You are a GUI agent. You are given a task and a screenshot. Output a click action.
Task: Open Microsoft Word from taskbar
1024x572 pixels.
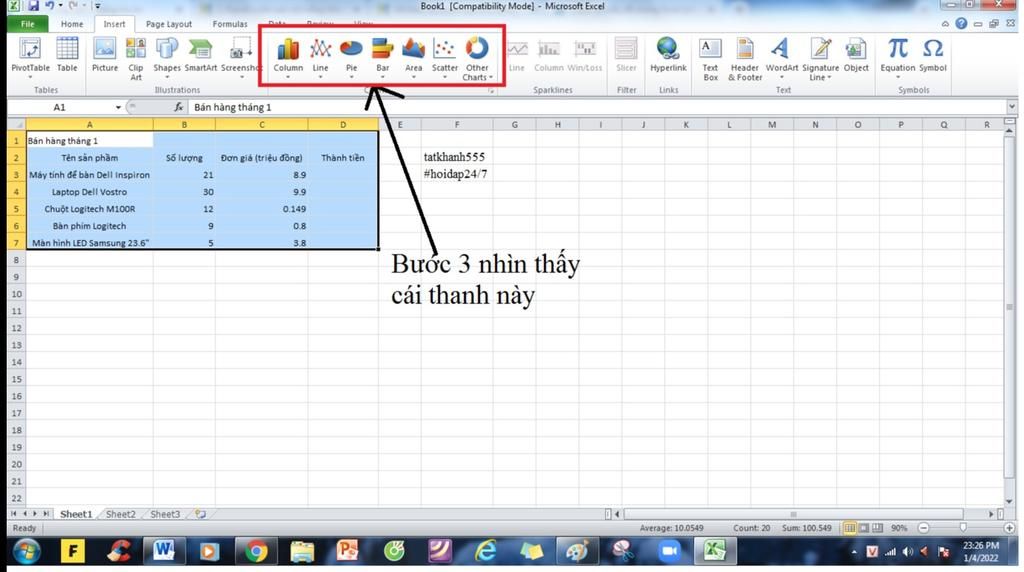point(163,552)
